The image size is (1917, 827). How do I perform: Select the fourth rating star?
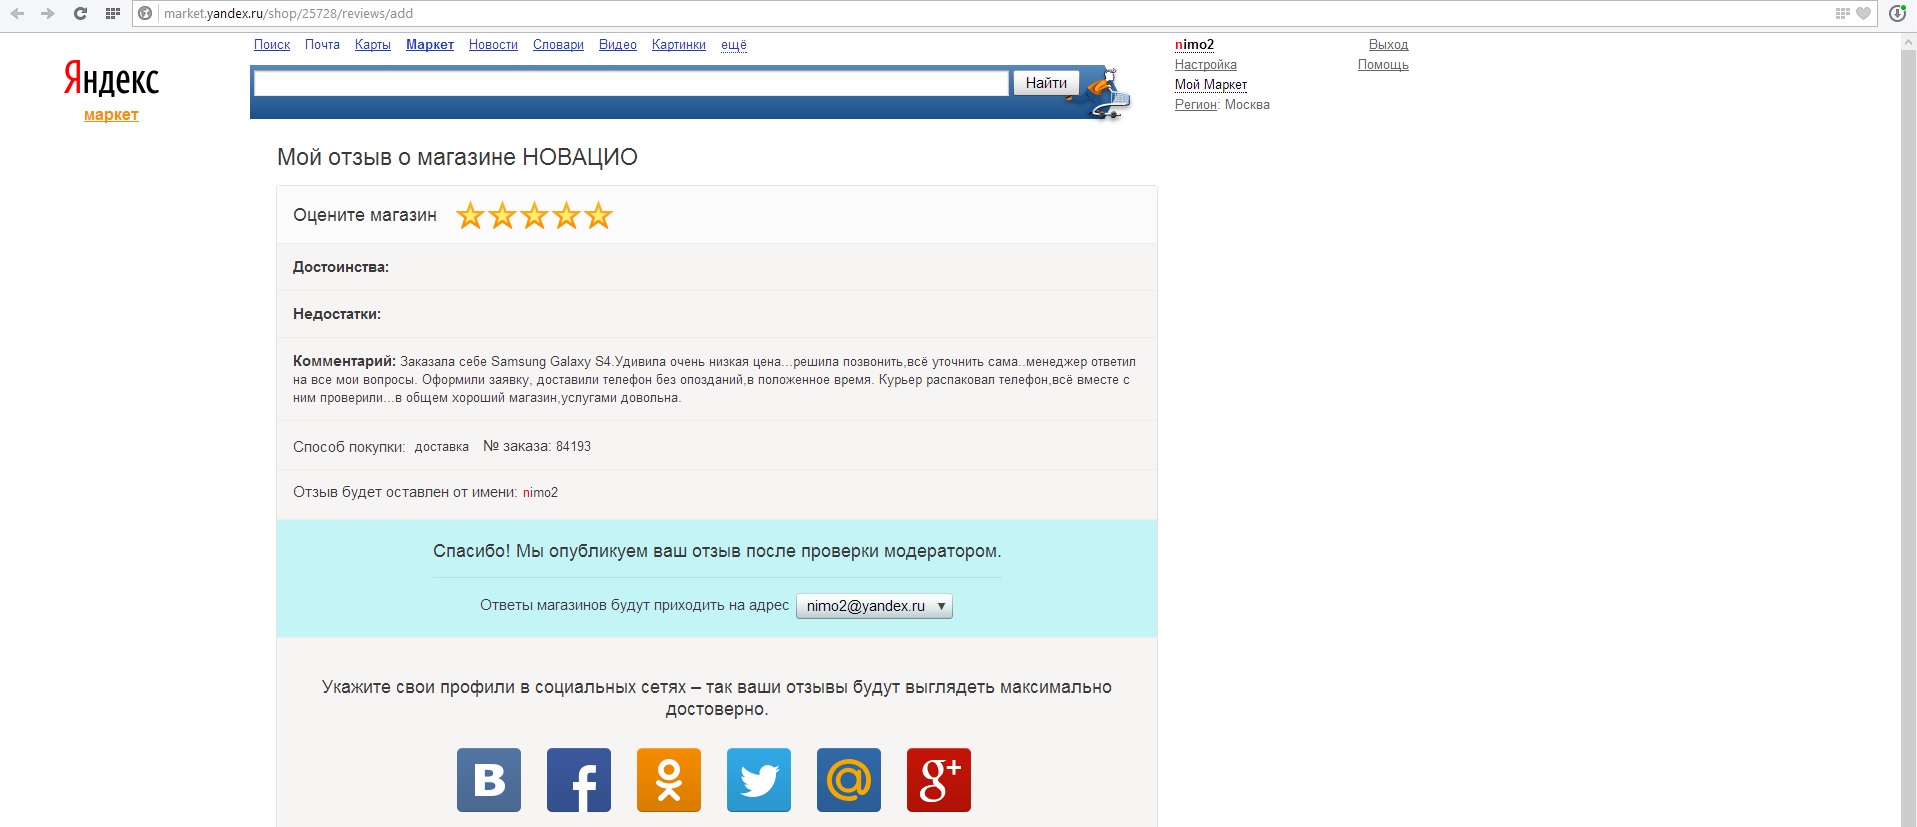(x=566, y=215)
